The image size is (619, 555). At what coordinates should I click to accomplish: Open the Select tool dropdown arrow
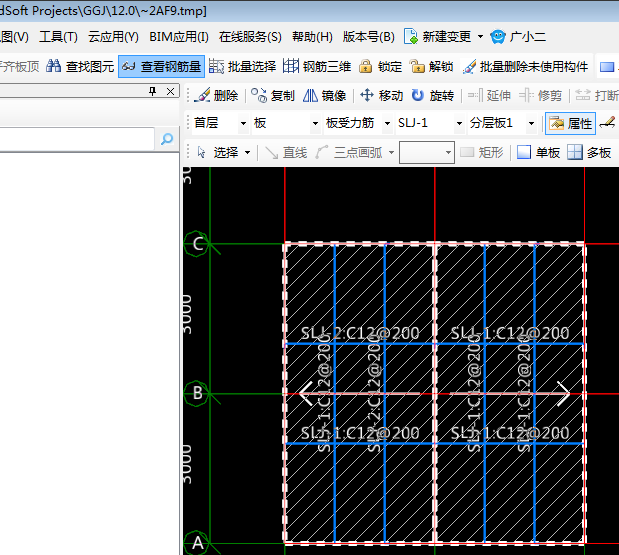pos(248,152)
